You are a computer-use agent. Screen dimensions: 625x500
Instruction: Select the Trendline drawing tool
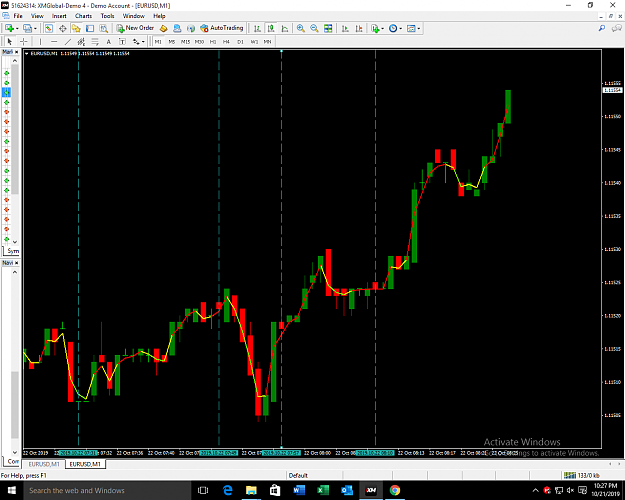68,41
